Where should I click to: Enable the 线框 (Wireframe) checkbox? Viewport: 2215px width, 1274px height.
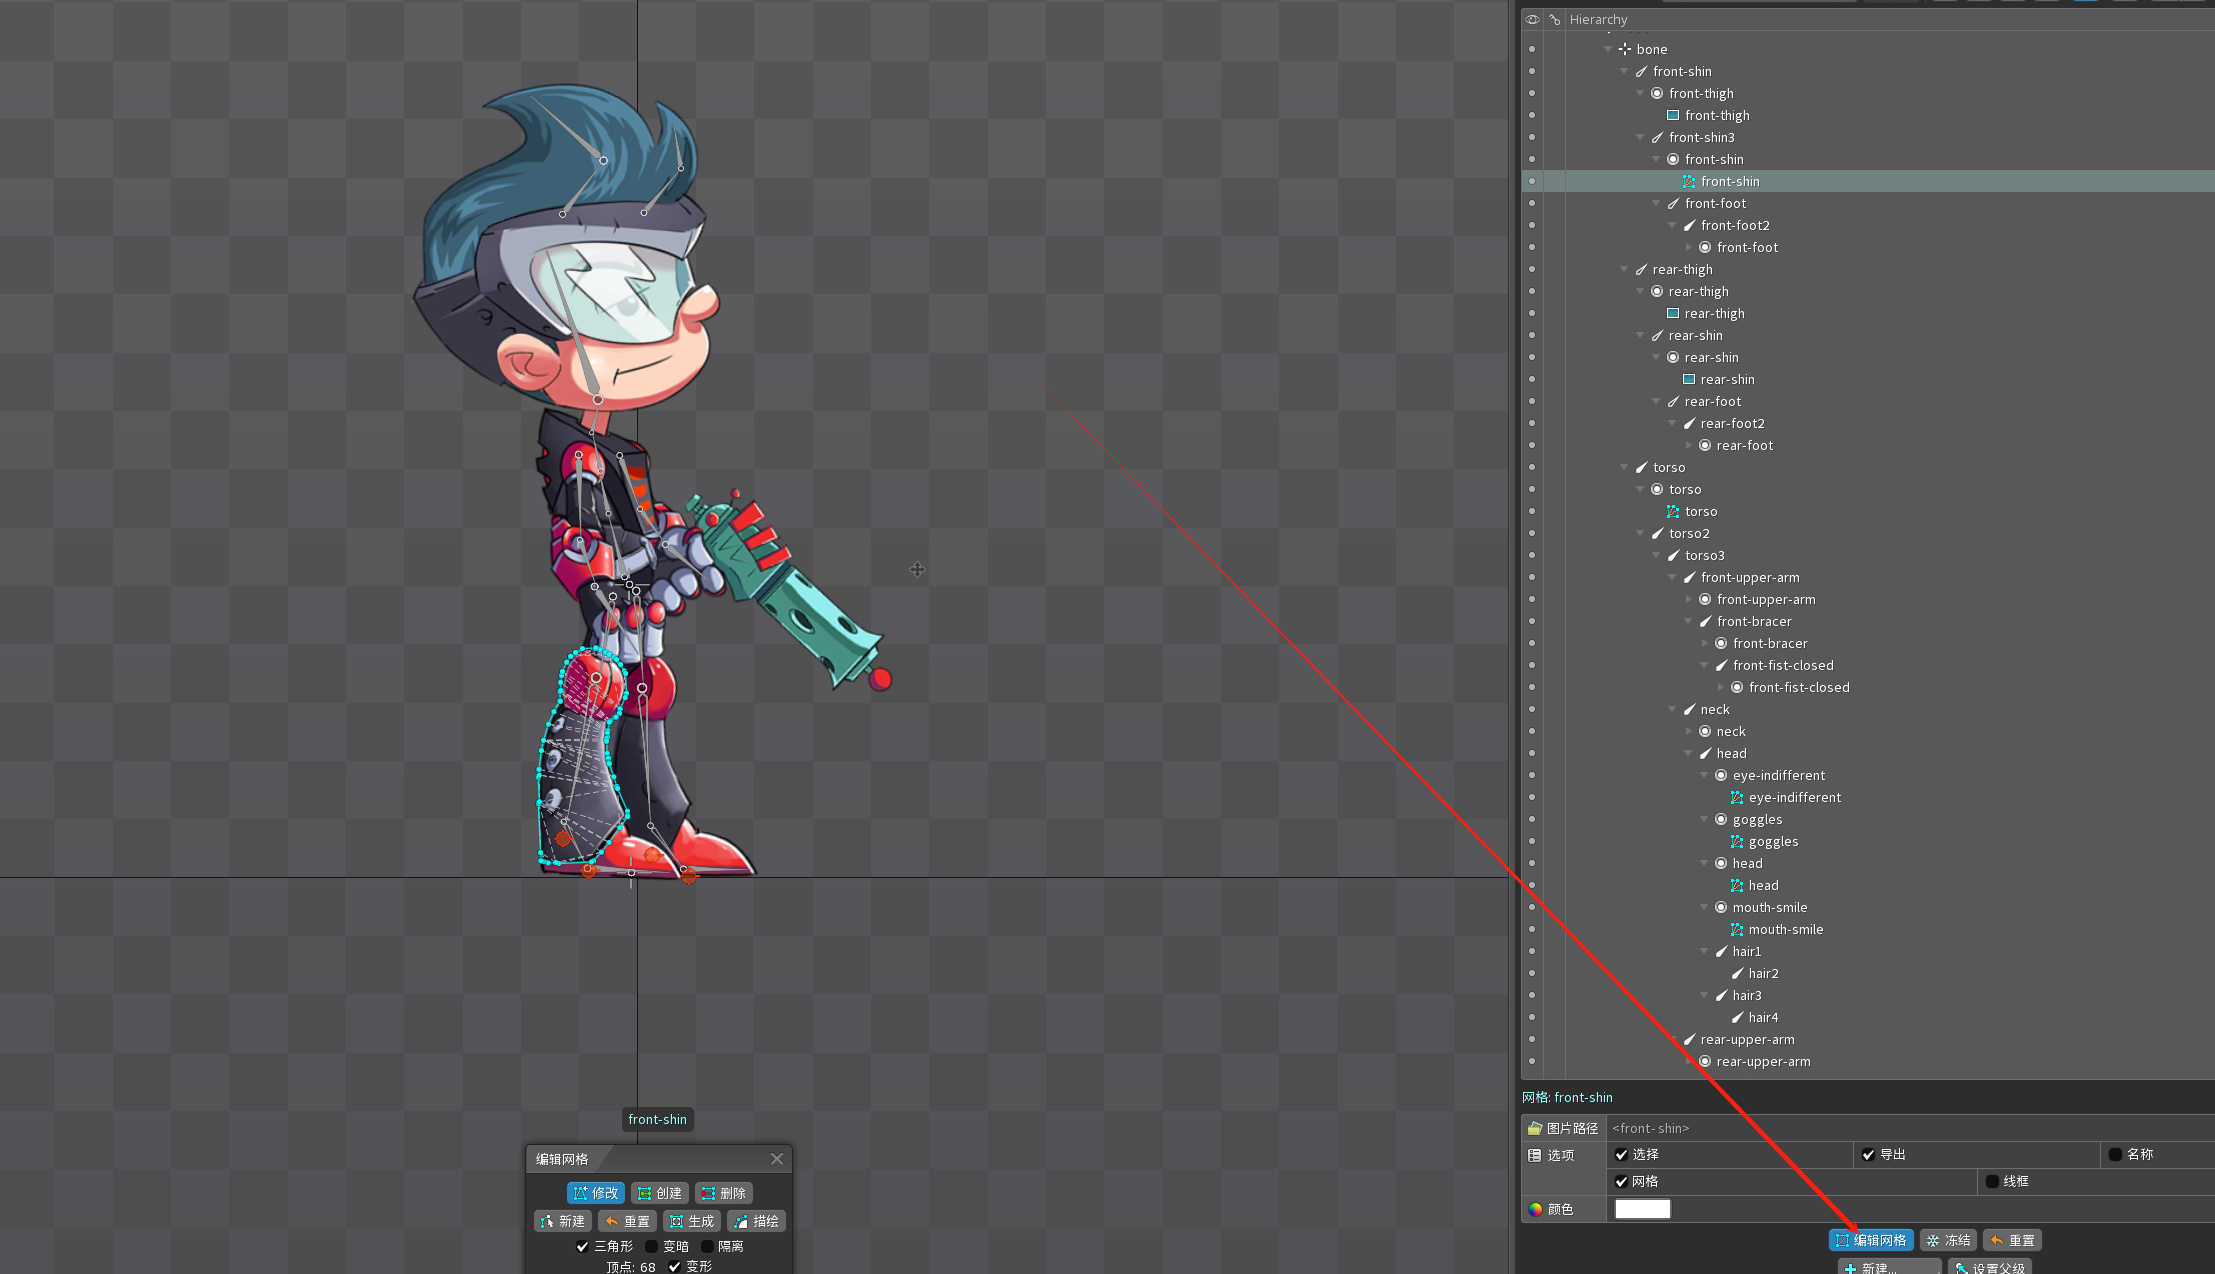coord(1992,1181)
